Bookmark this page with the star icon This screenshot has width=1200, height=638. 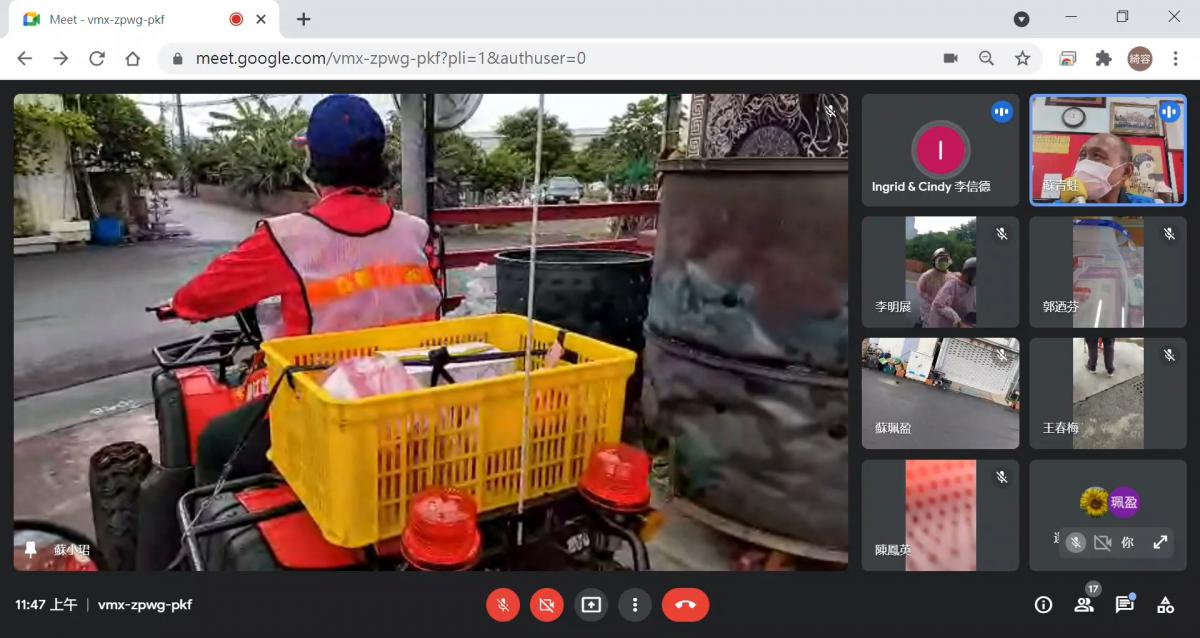(1022, 58)
